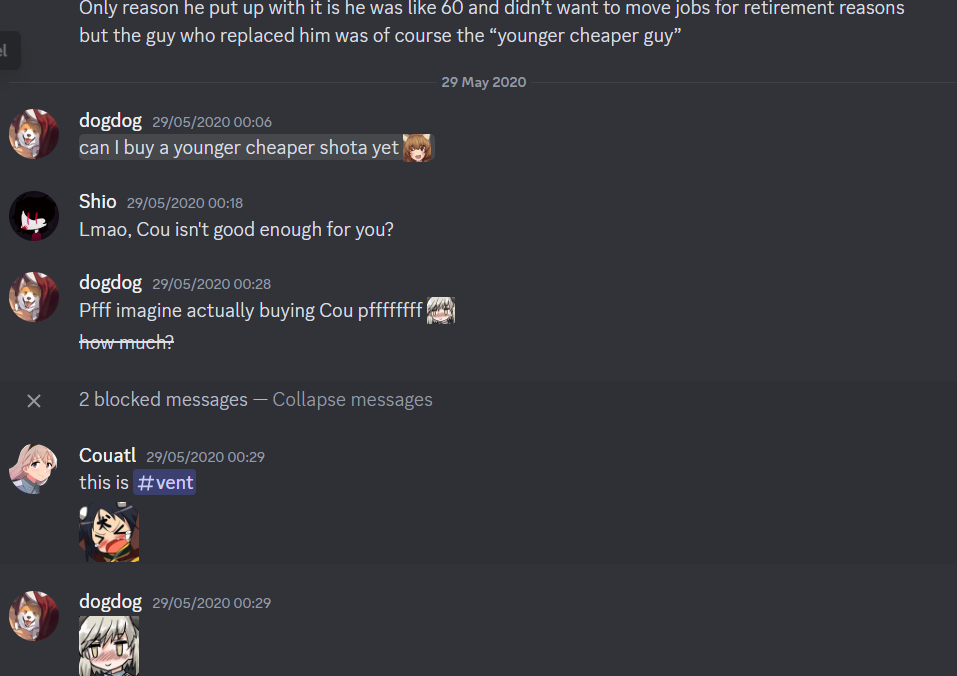Screen dimensions: 957x676
Task: Open dogdog's avatar on 00:28 message
Action: coord(34,297)
